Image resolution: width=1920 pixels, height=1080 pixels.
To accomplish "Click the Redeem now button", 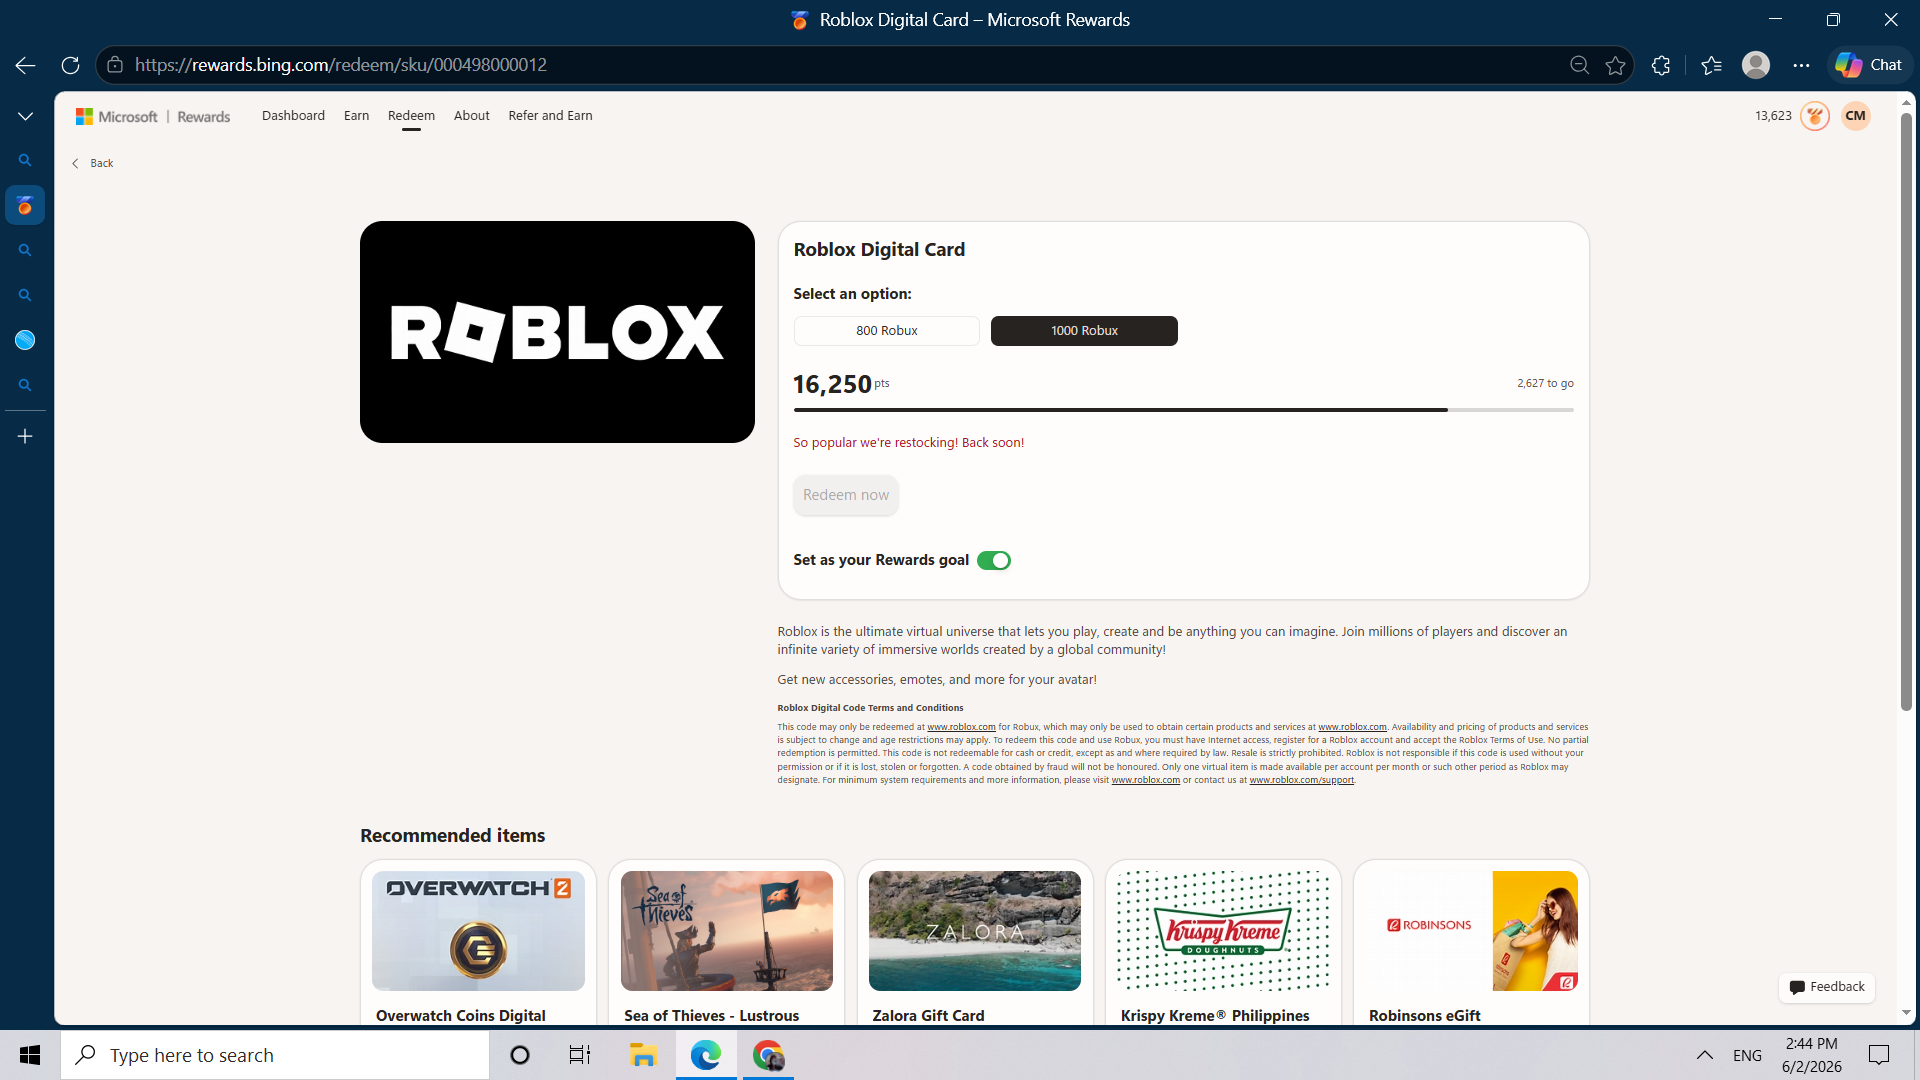I will tap(846, 495).
